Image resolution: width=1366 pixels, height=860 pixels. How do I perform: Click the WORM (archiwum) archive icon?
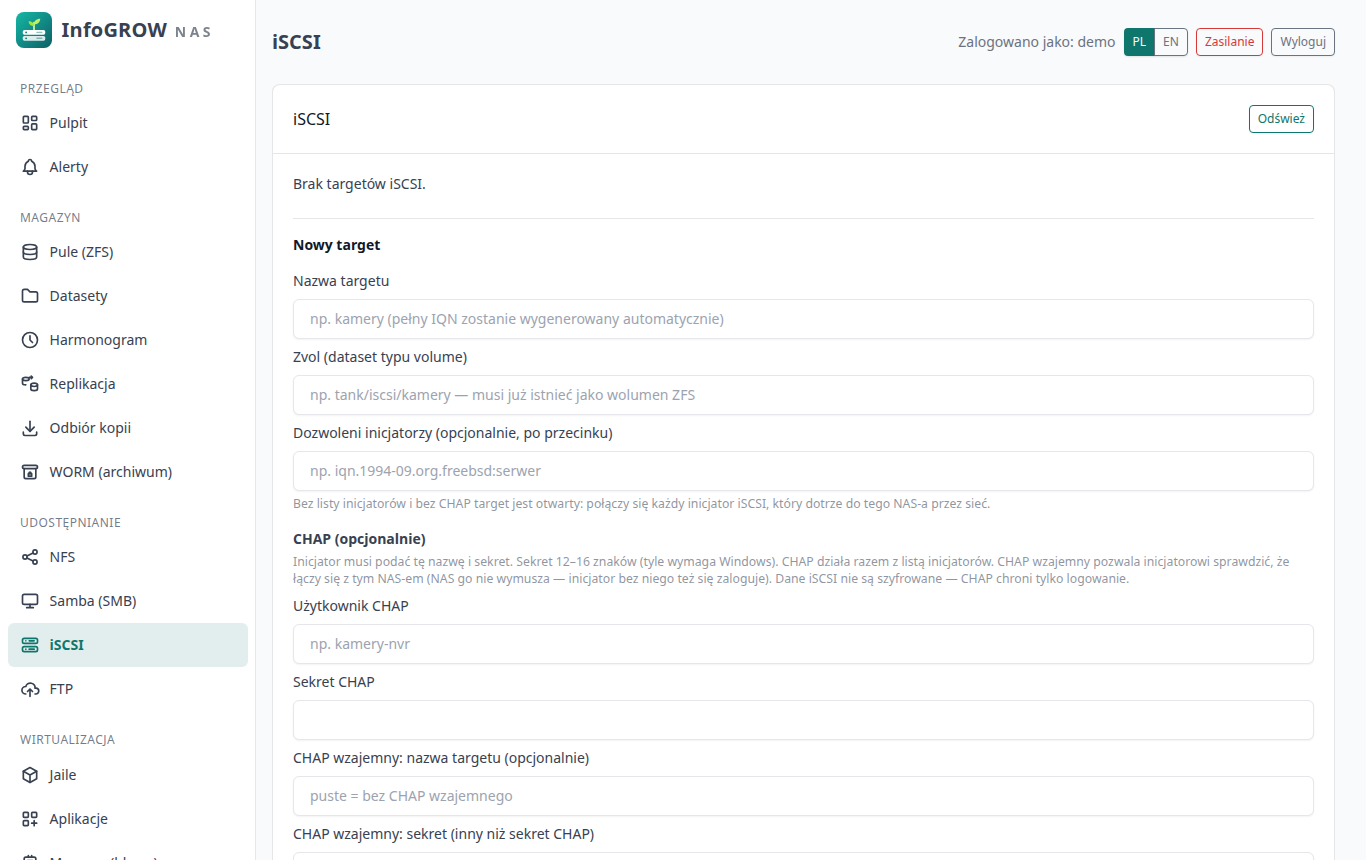(x=30, y=472)
